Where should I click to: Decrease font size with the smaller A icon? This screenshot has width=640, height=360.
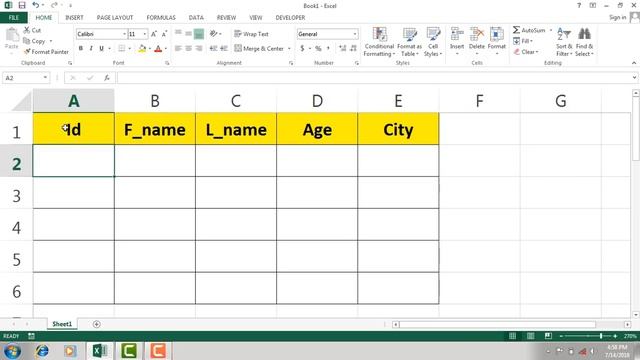[164, 34]
